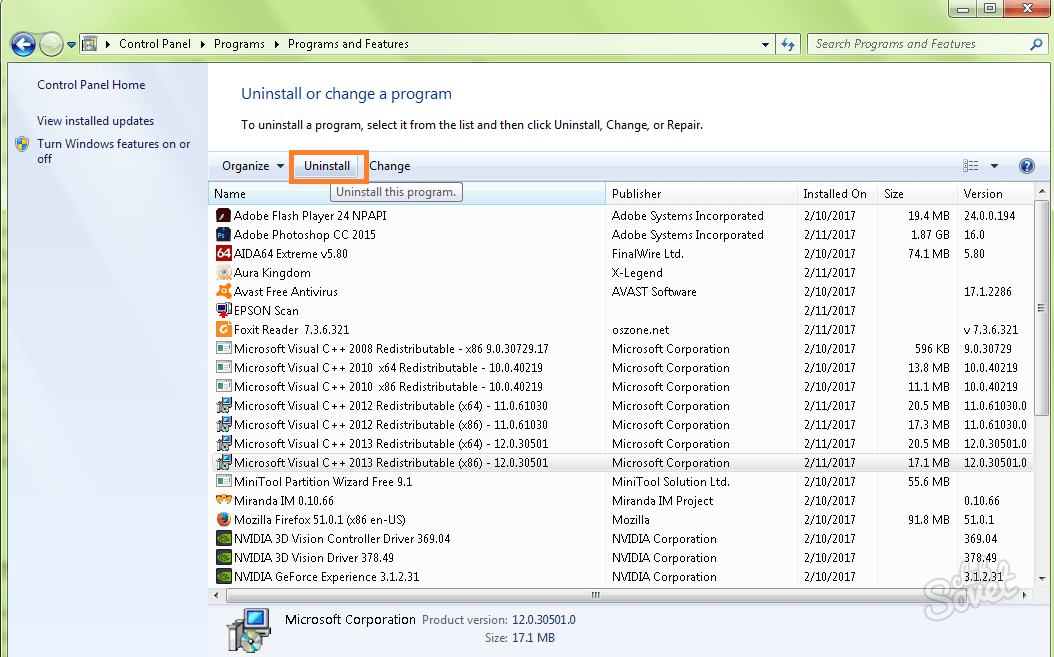Click the Control Panel icon in address bar
Image resolution: width=1054 pixels, height=657 pixels.
pos(89,44)
